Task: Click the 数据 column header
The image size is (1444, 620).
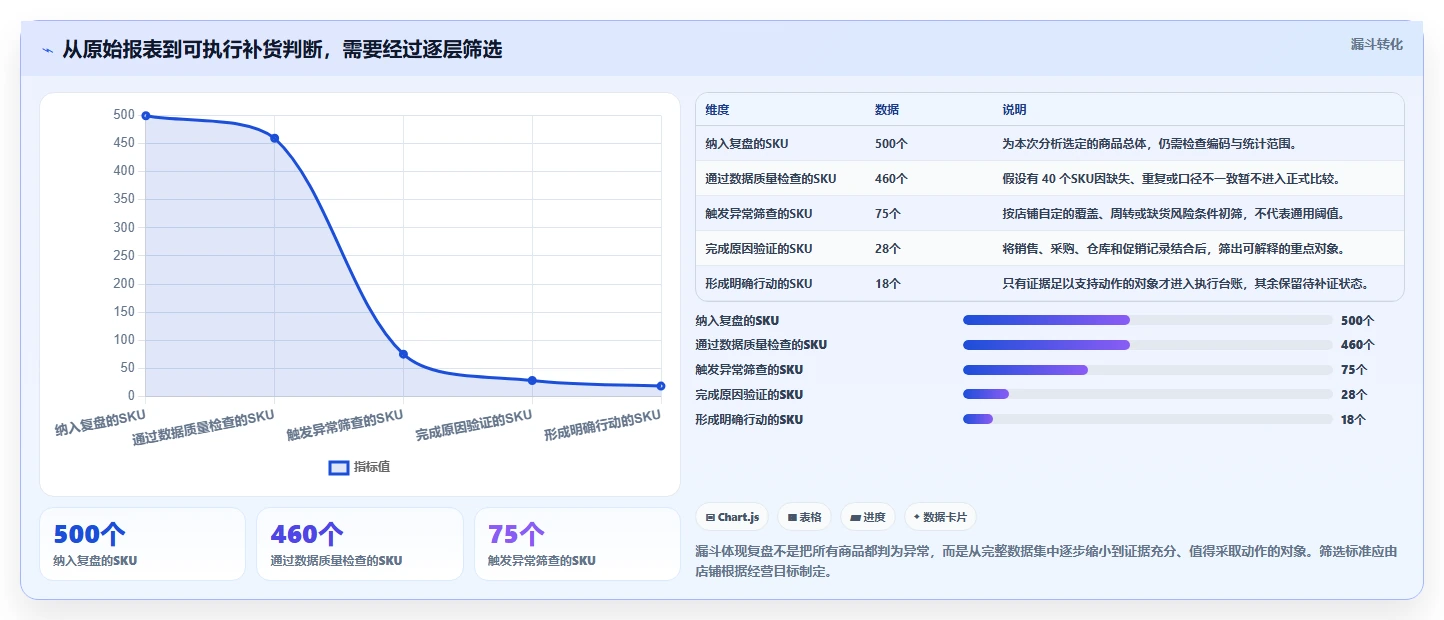Action: pos(887,110)
